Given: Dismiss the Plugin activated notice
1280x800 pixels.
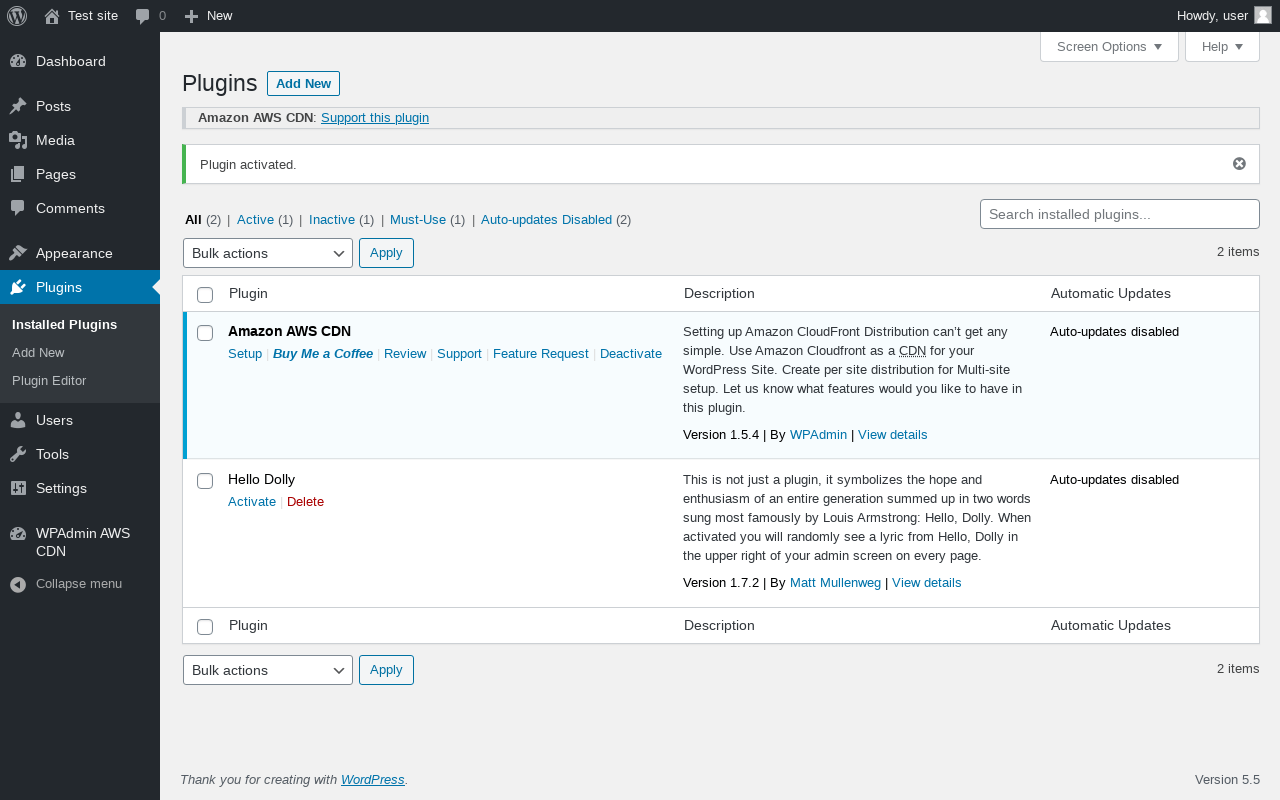Looking at the screenshot, I should pos(1239,164).
